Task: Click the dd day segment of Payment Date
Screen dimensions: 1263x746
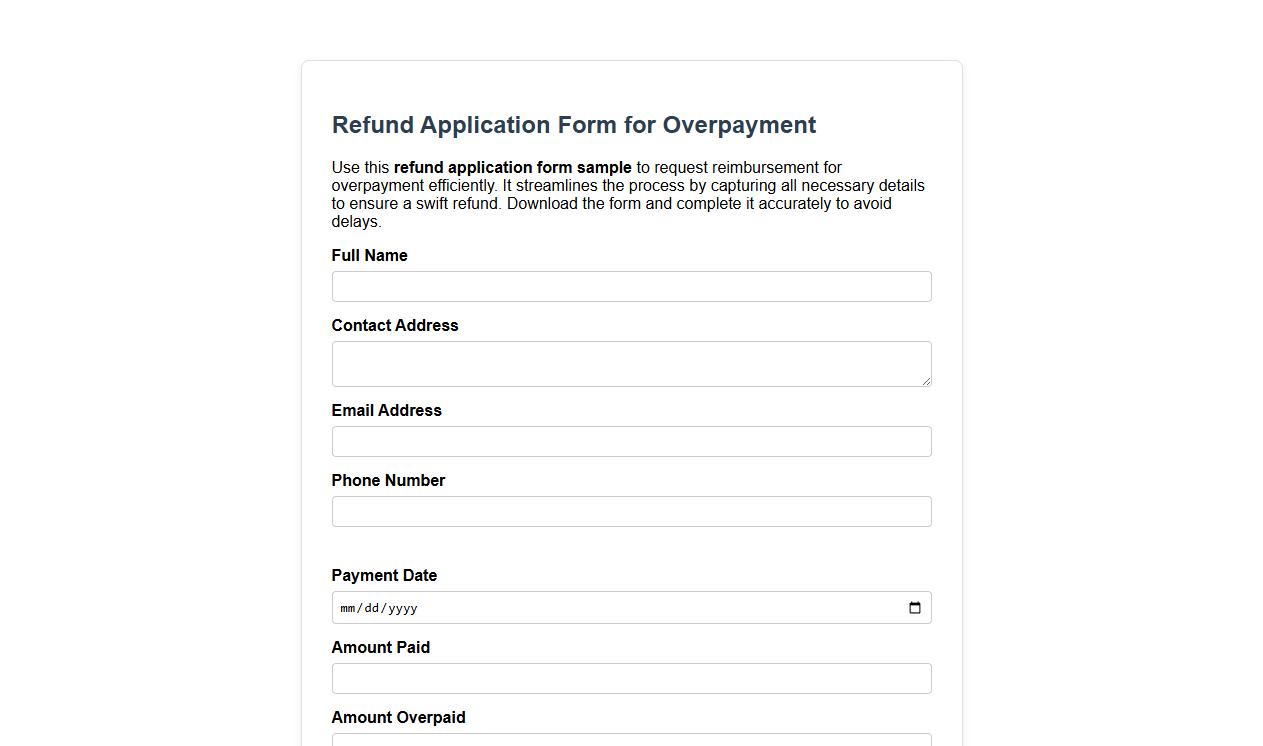Action: coord(370,607)
